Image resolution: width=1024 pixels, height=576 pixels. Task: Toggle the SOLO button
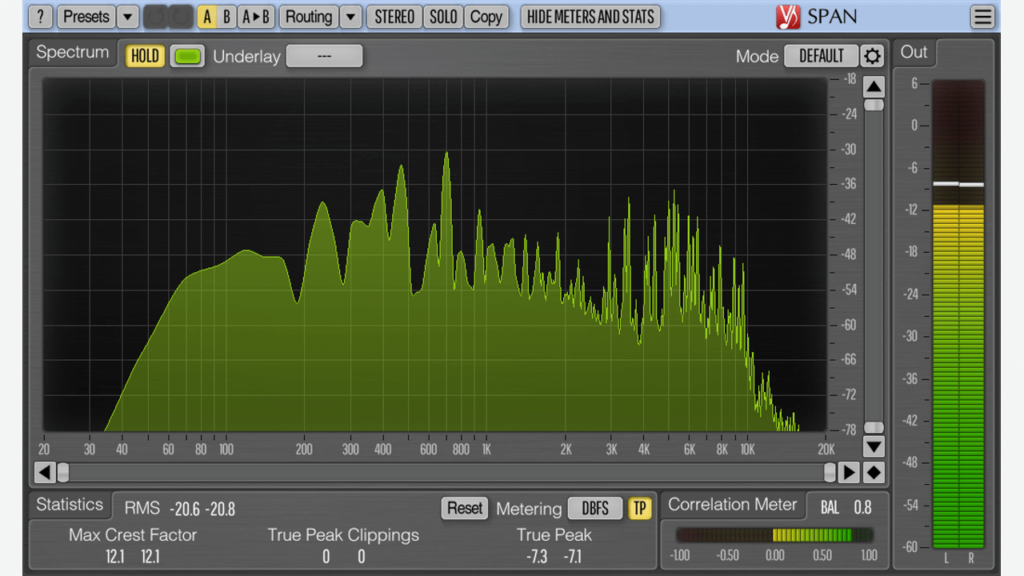[443, 17]
